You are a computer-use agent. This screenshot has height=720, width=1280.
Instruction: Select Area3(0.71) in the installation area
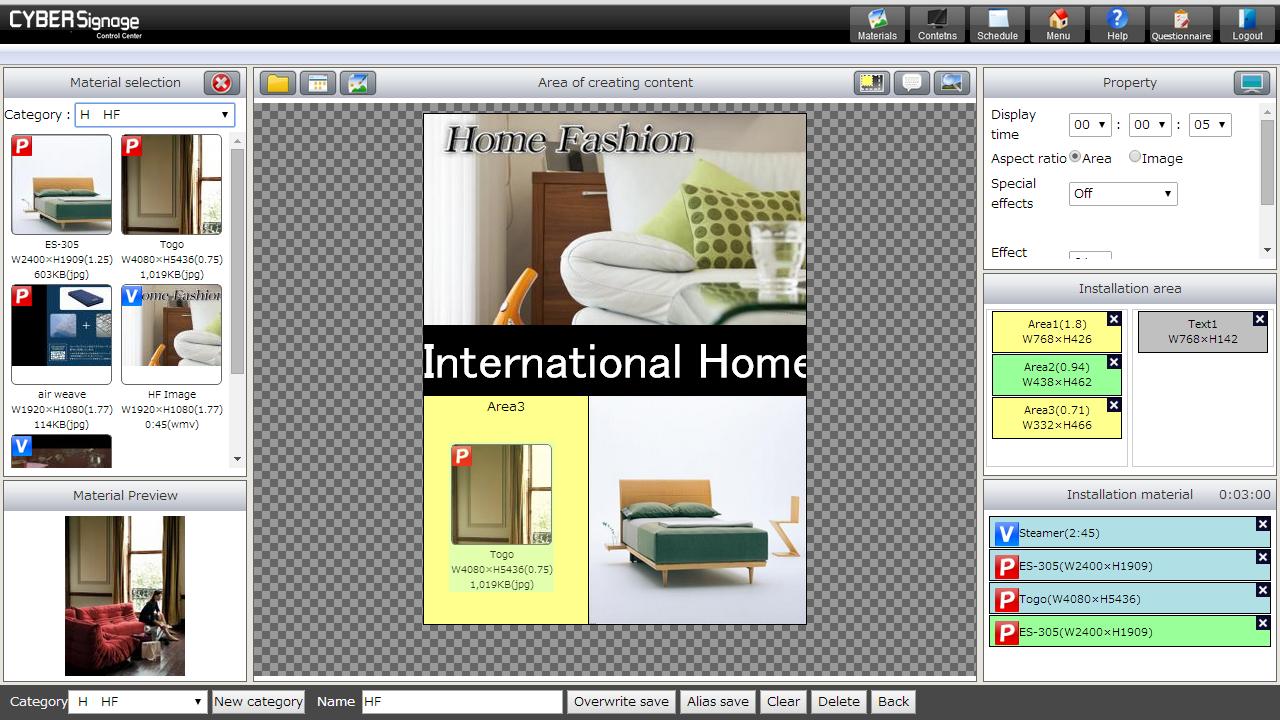click(x=1057, y=418)
